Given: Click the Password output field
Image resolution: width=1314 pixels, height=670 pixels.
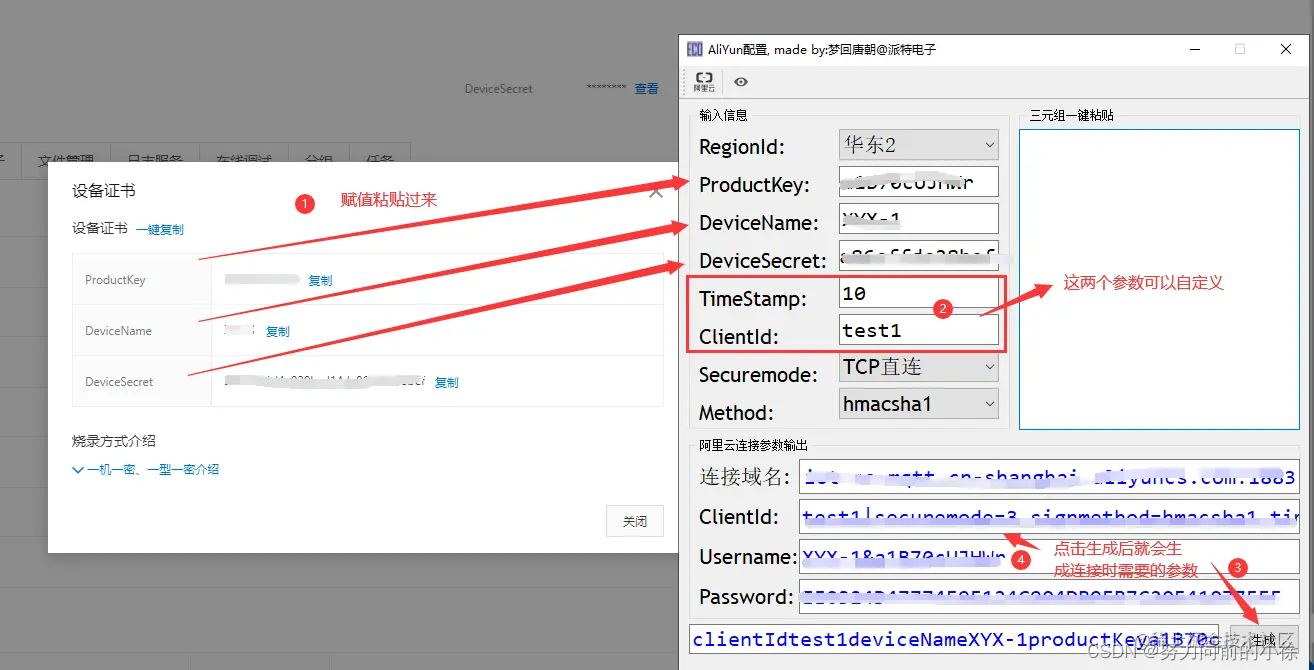Looking at the screenshot, I should pos(1048,597).
